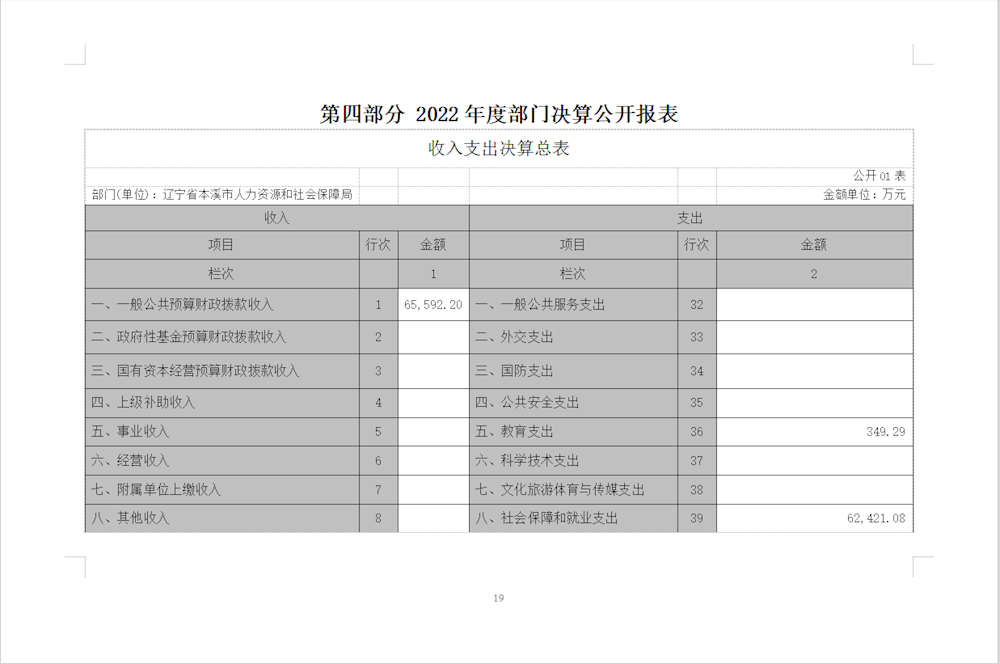Select the row '一、一般公共预算财政拨款收入'

pos(222,305)
